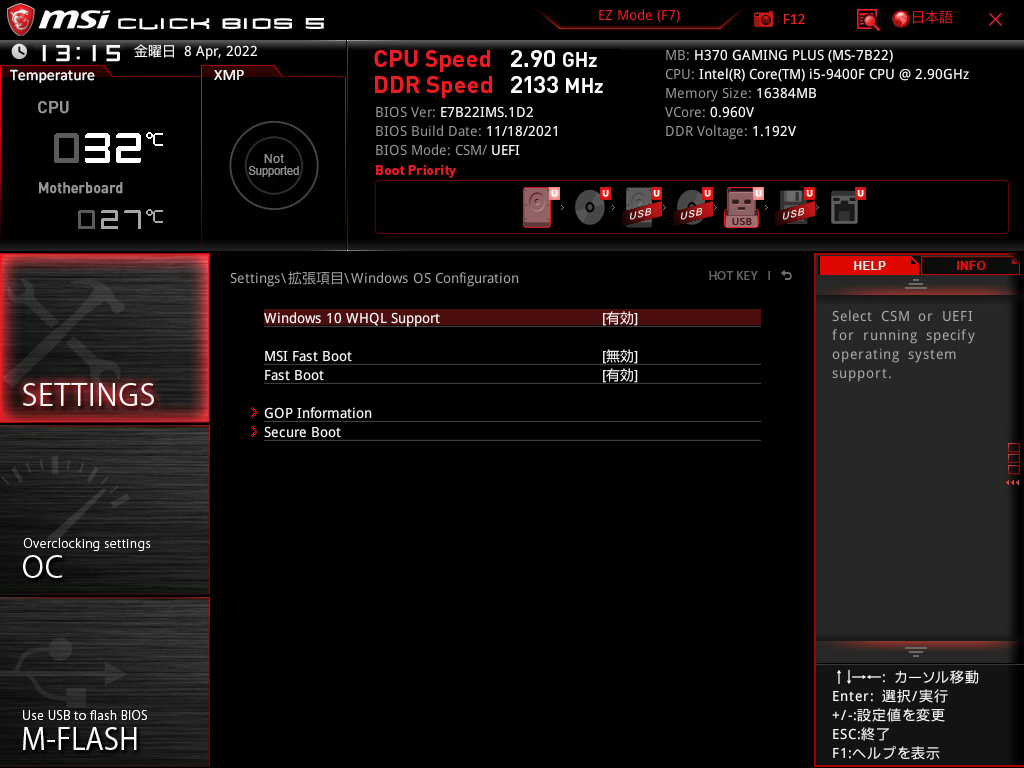Open the BIOS search magnifier icon
This screenshot has height=768, width=1024.
867,20
